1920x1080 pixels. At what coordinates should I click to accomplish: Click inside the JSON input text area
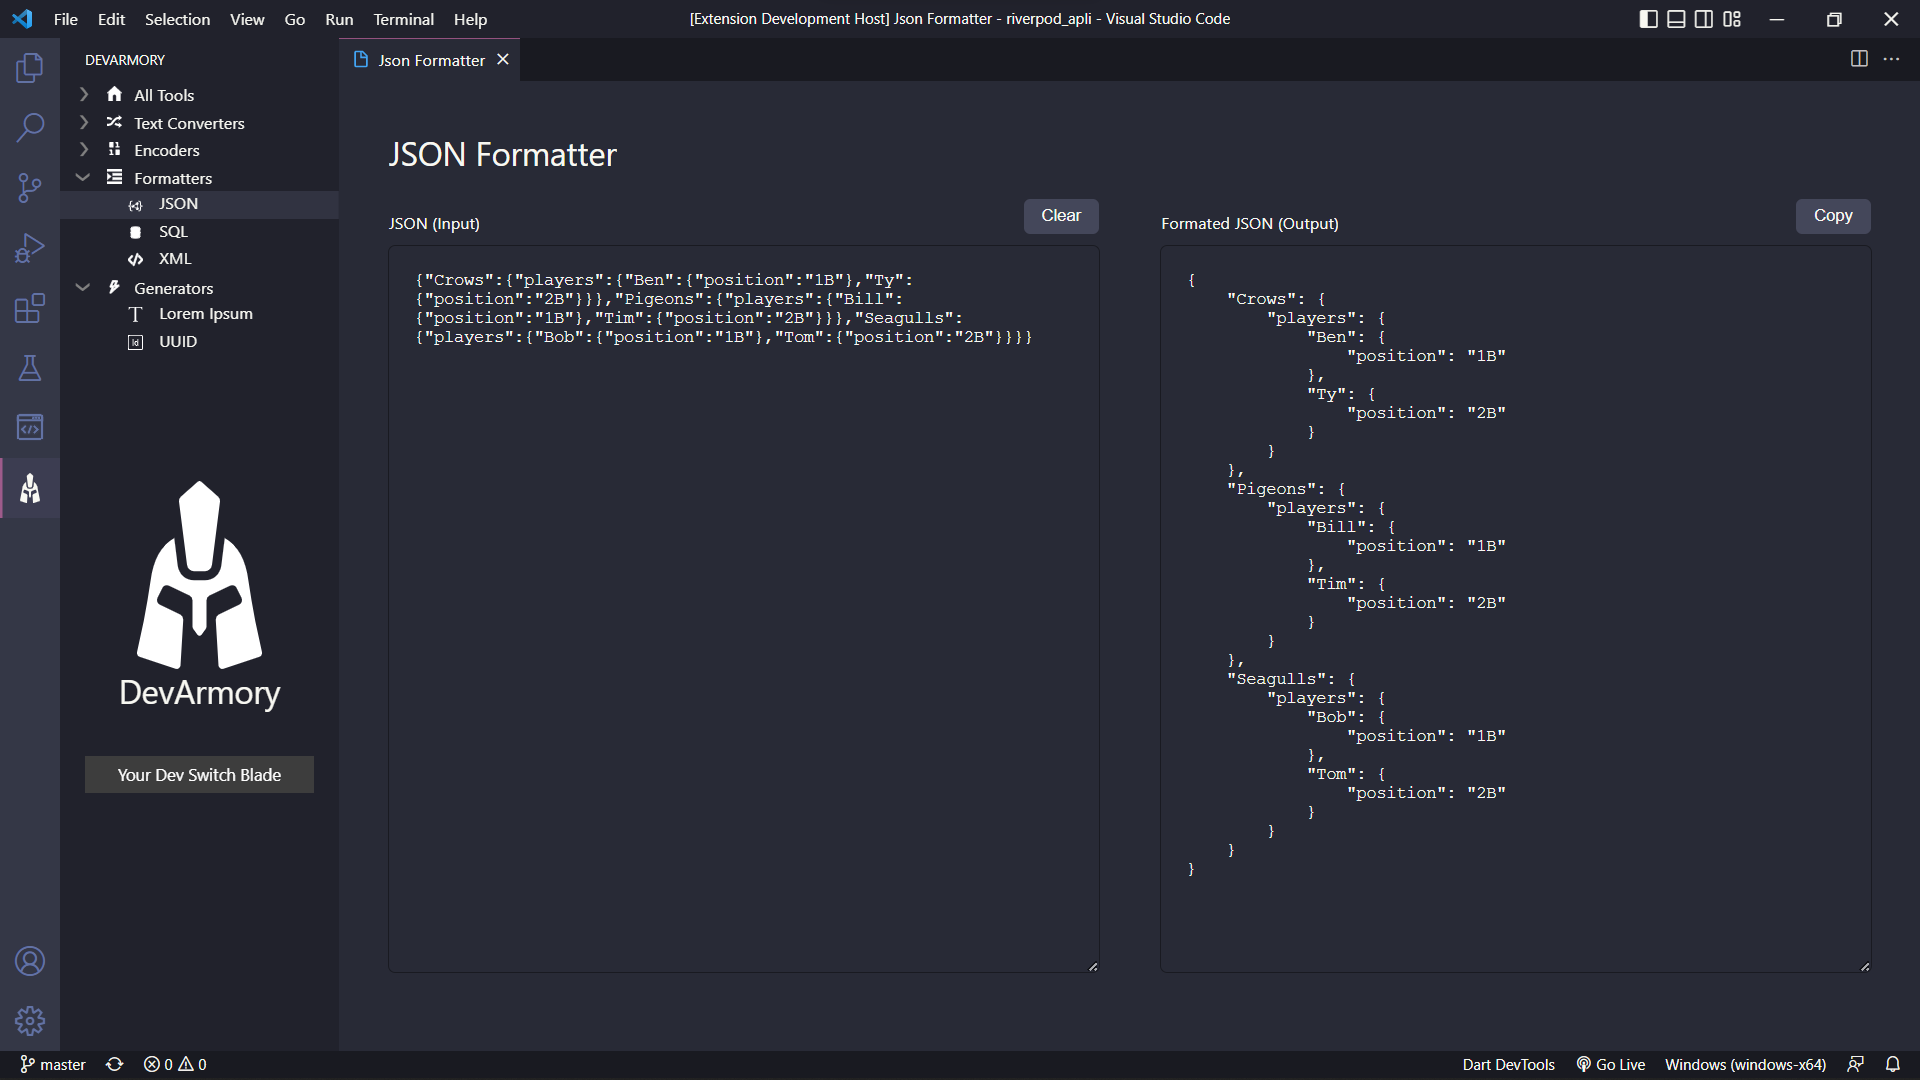[744, 609]
